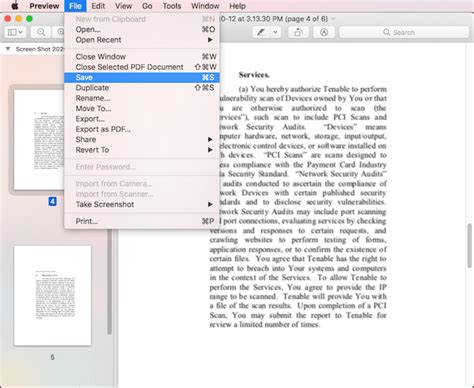474x388 pixels.
Task: Choose Print… from the File menu
Action: [142, 221]
